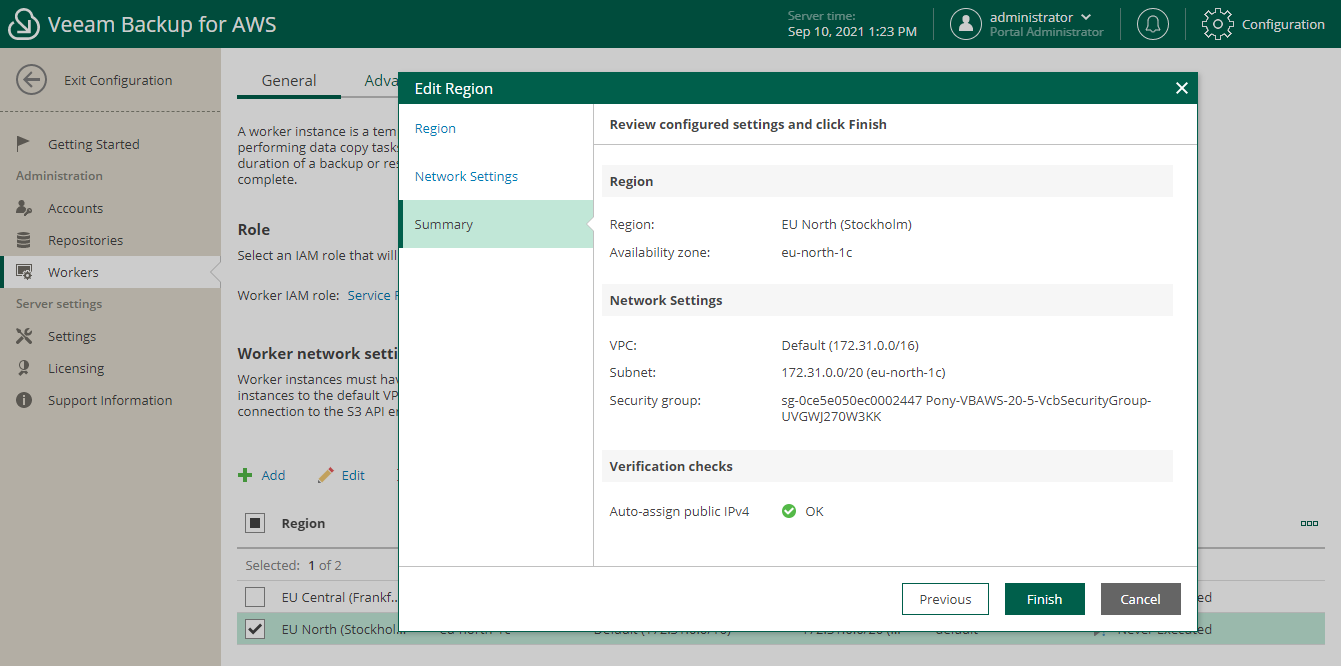
Task: Switch to the General tab
Action: 289,81
